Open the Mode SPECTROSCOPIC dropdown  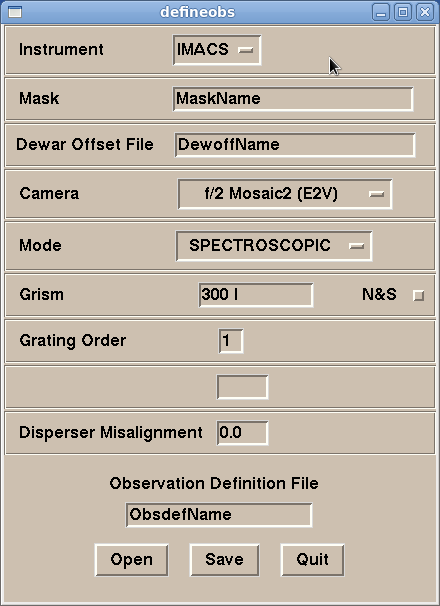[x=274, y=246]
